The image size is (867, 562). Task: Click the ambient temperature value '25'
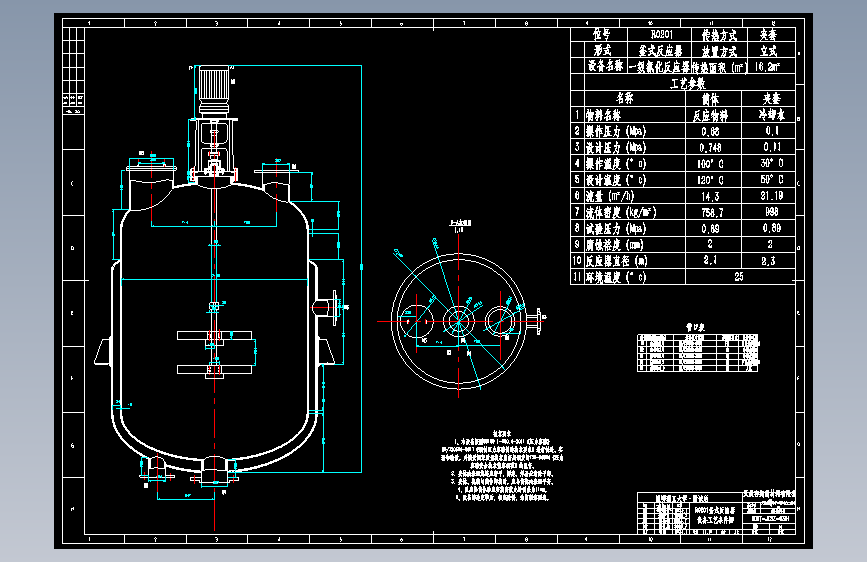[739, 277]
